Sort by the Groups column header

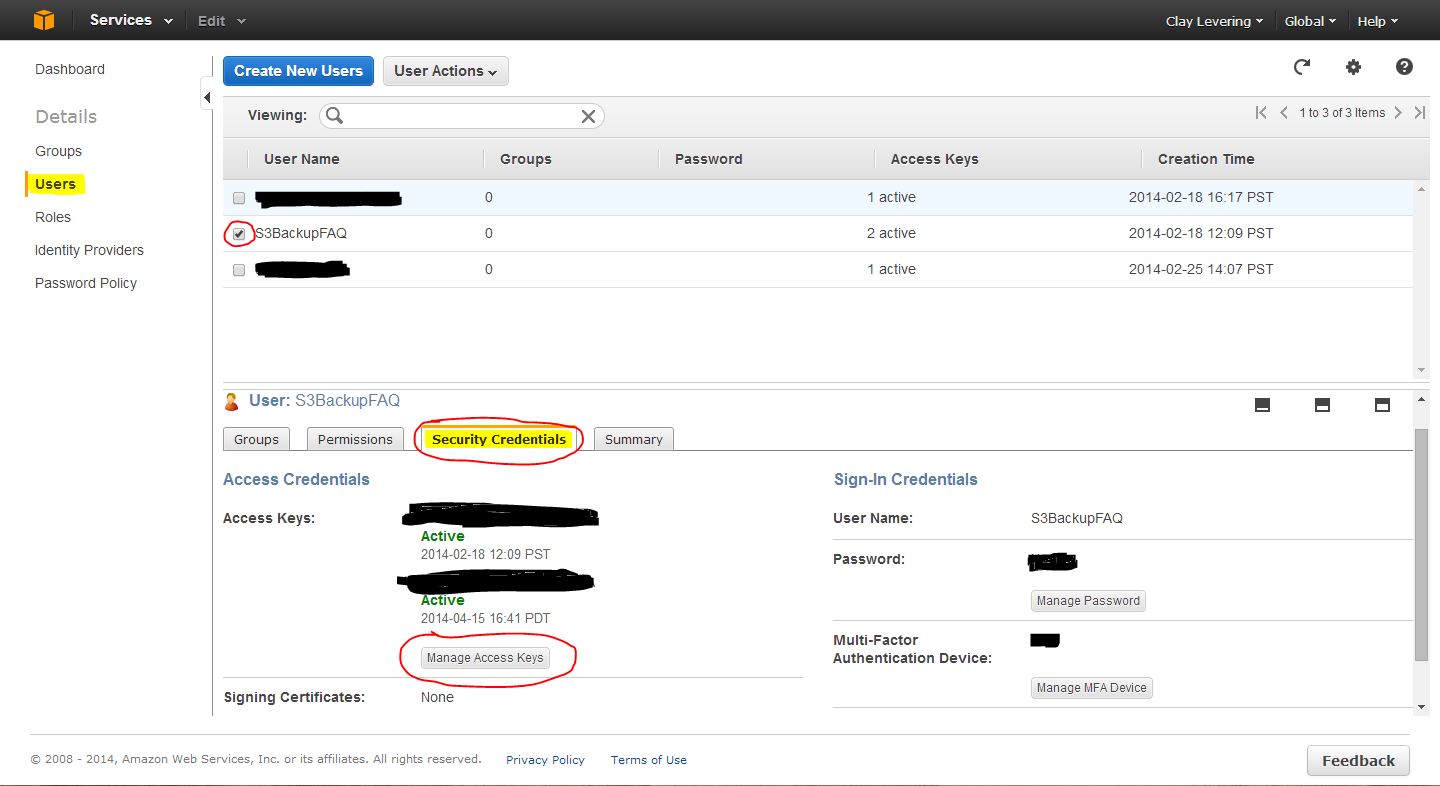(x=526, y=159)
